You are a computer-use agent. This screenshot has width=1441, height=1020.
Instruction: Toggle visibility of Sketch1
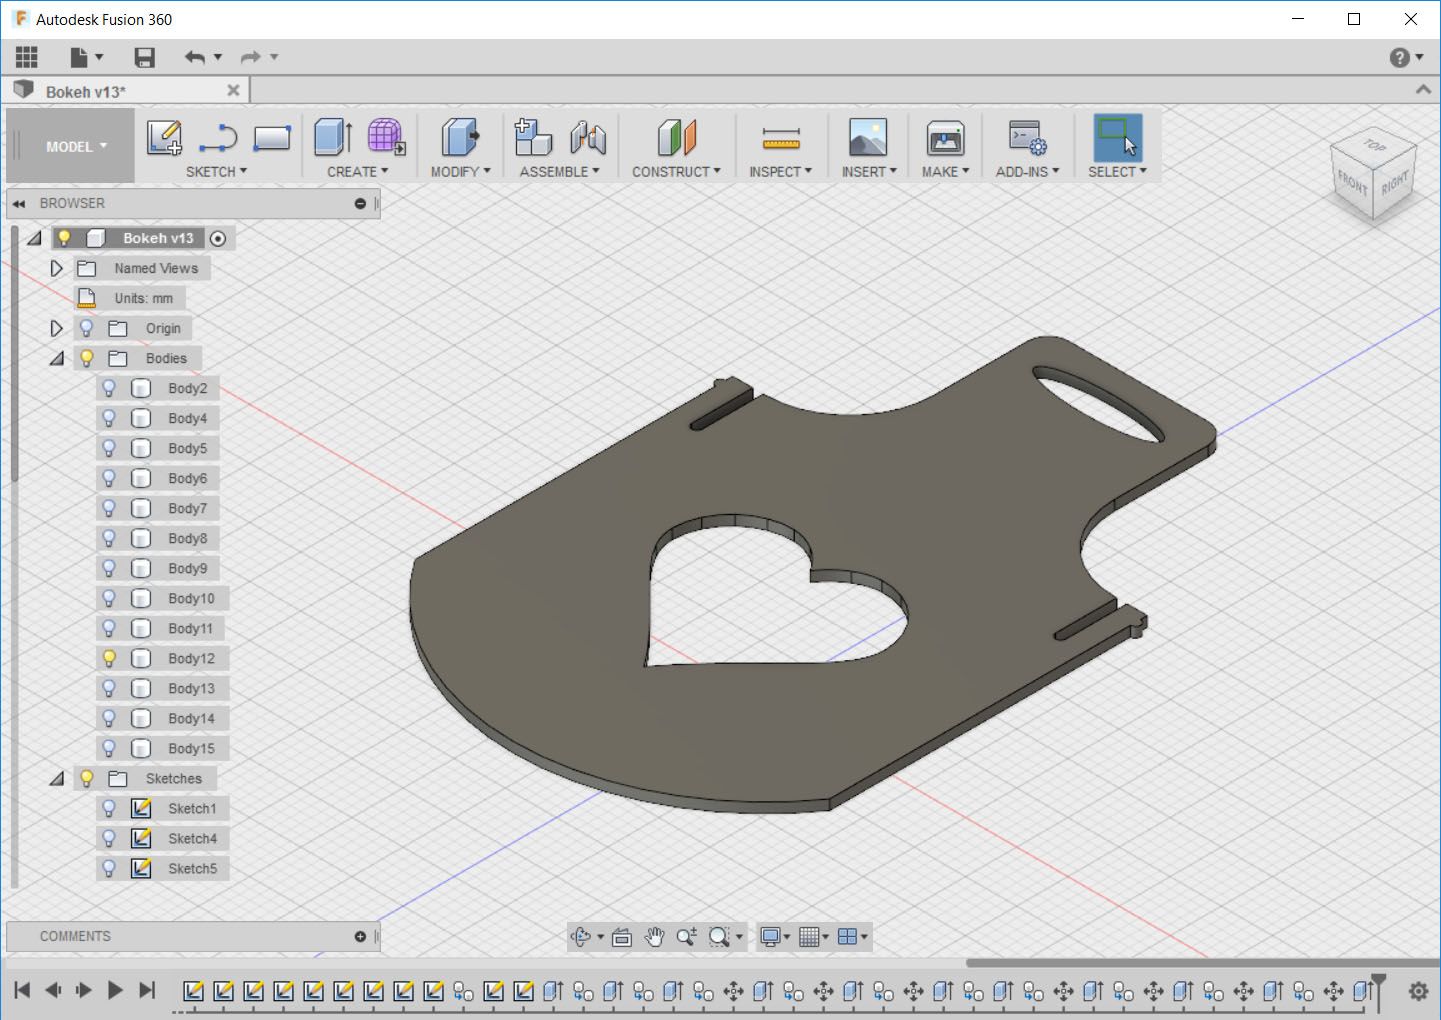pos(110,808)
